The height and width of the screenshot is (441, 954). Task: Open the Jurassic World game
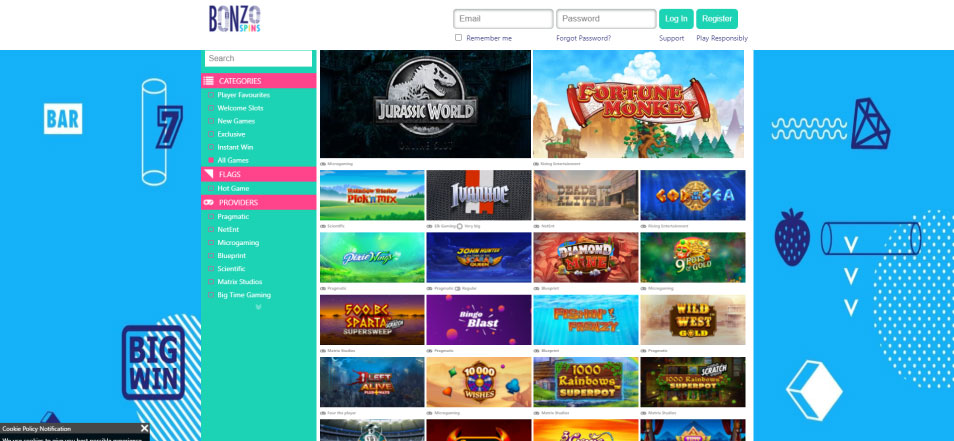(425, 104)
